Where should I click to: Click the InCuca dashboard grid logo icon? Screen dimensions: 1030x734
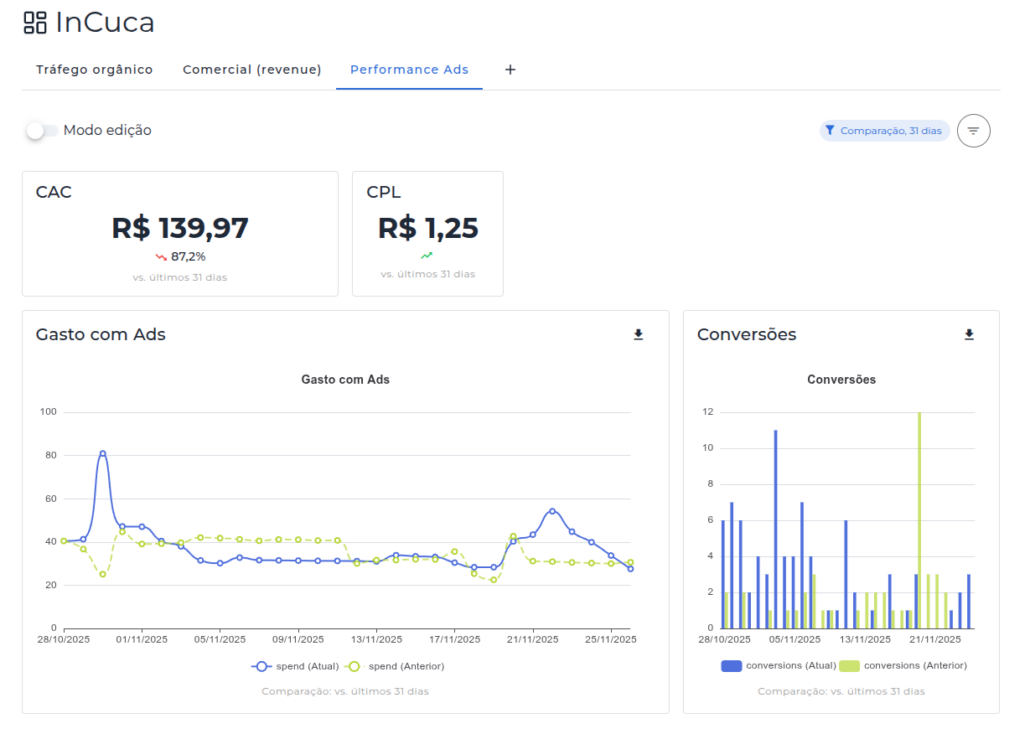pos(35,22)
